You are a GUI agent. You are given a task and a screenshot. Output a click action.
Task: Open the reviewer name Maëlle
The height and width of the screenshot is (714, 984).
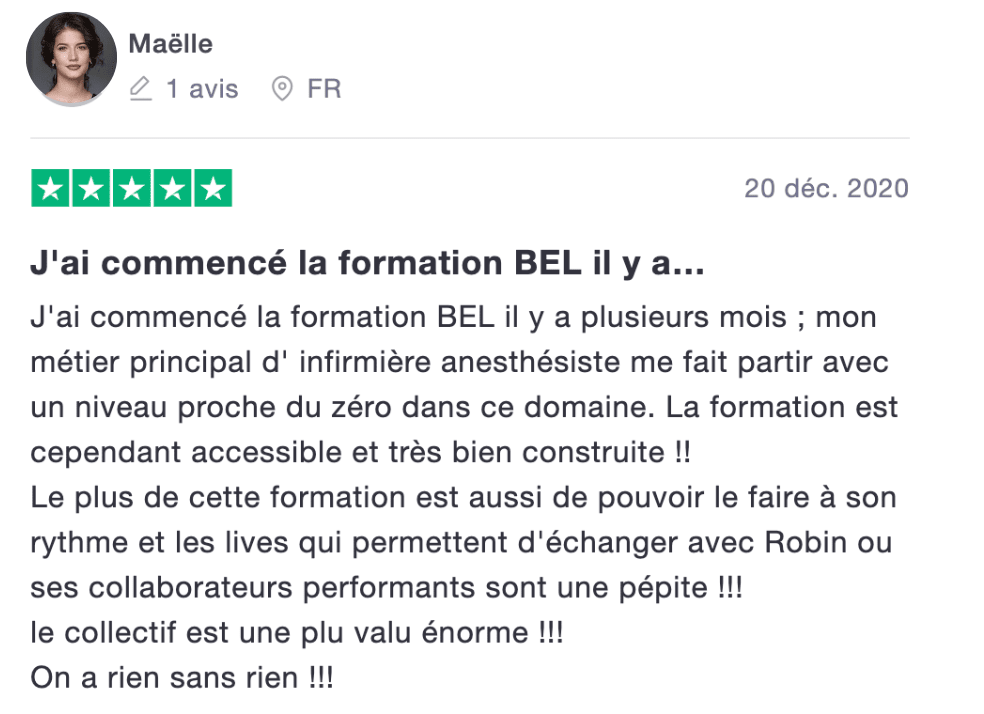point(170,44)
